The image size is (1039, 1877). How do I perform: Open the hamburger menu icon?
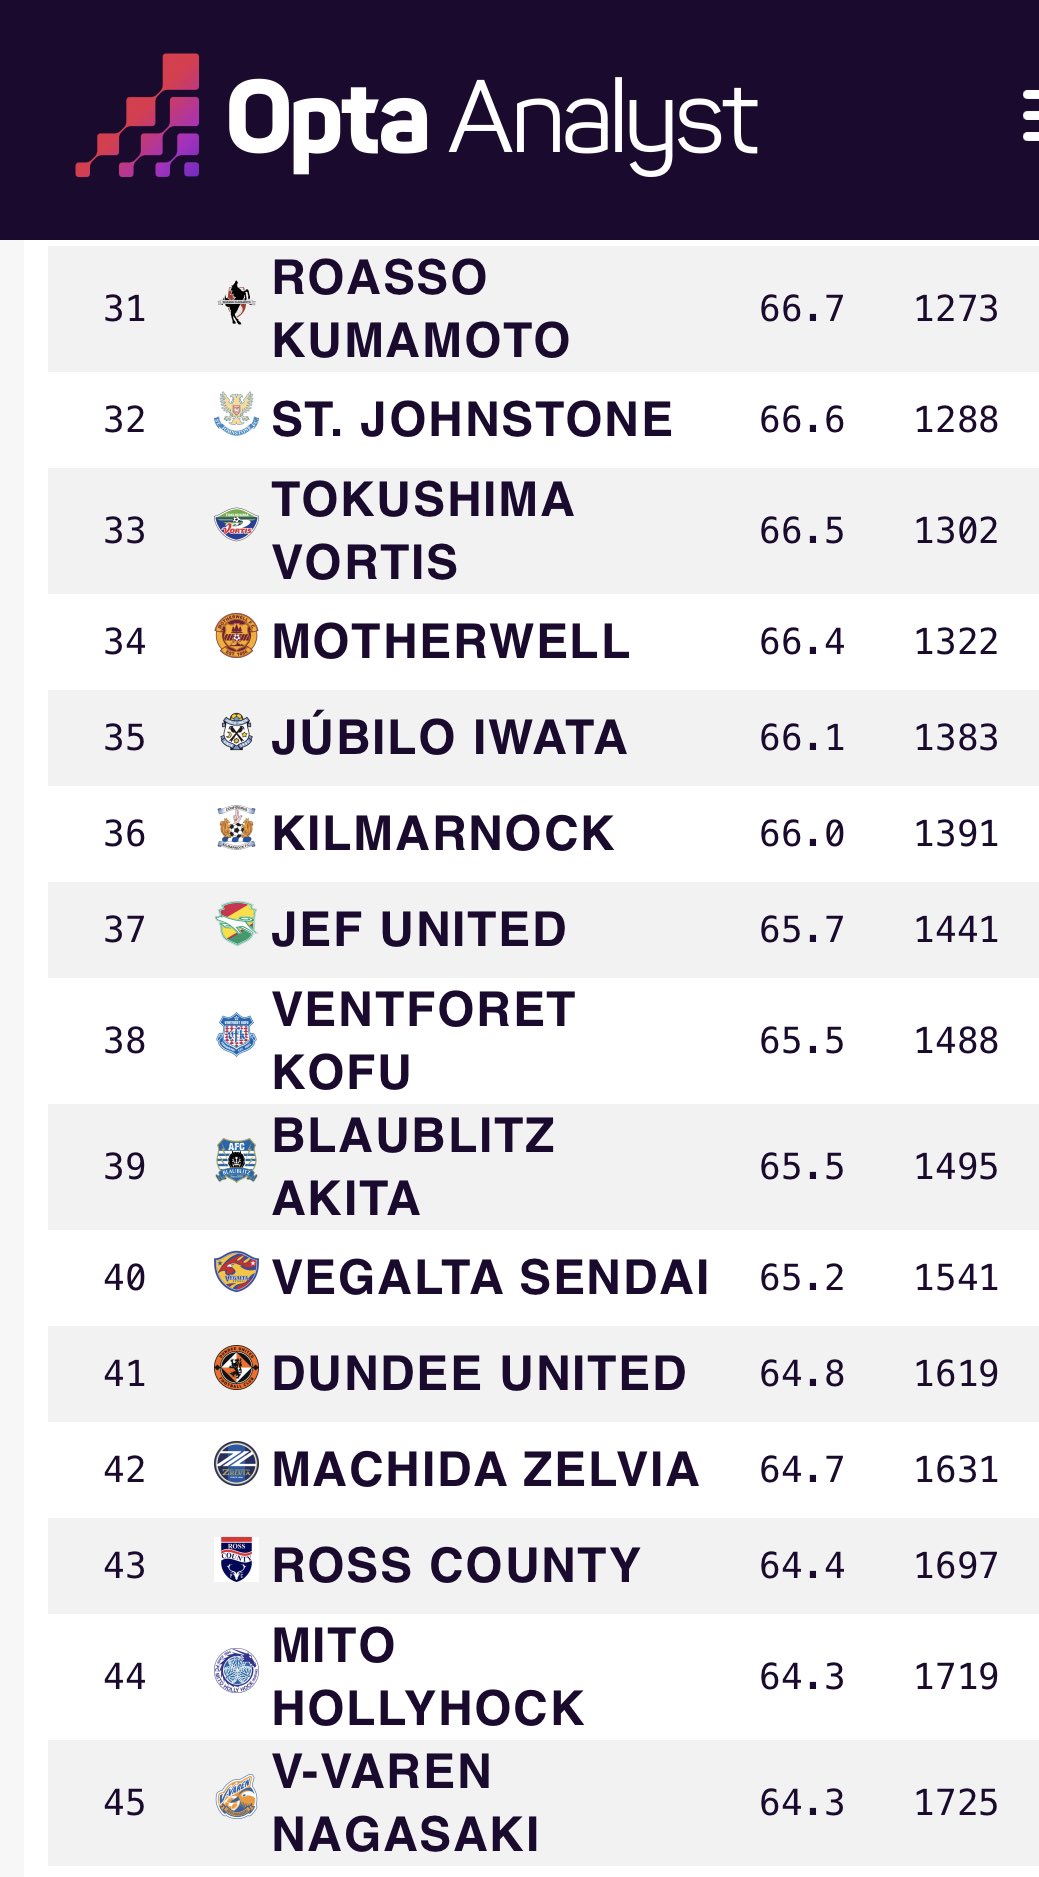(x=1030, y=116)
